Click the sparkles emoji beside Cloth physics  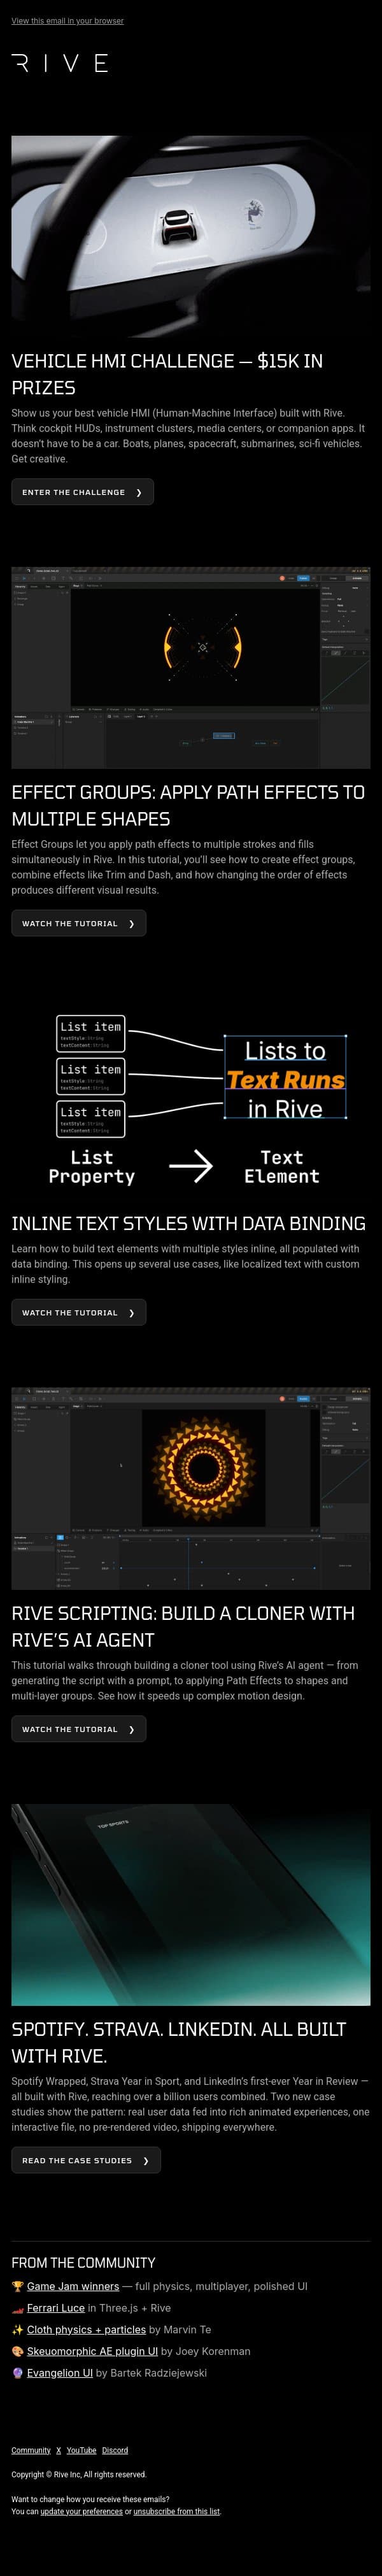pos(17,2329)
